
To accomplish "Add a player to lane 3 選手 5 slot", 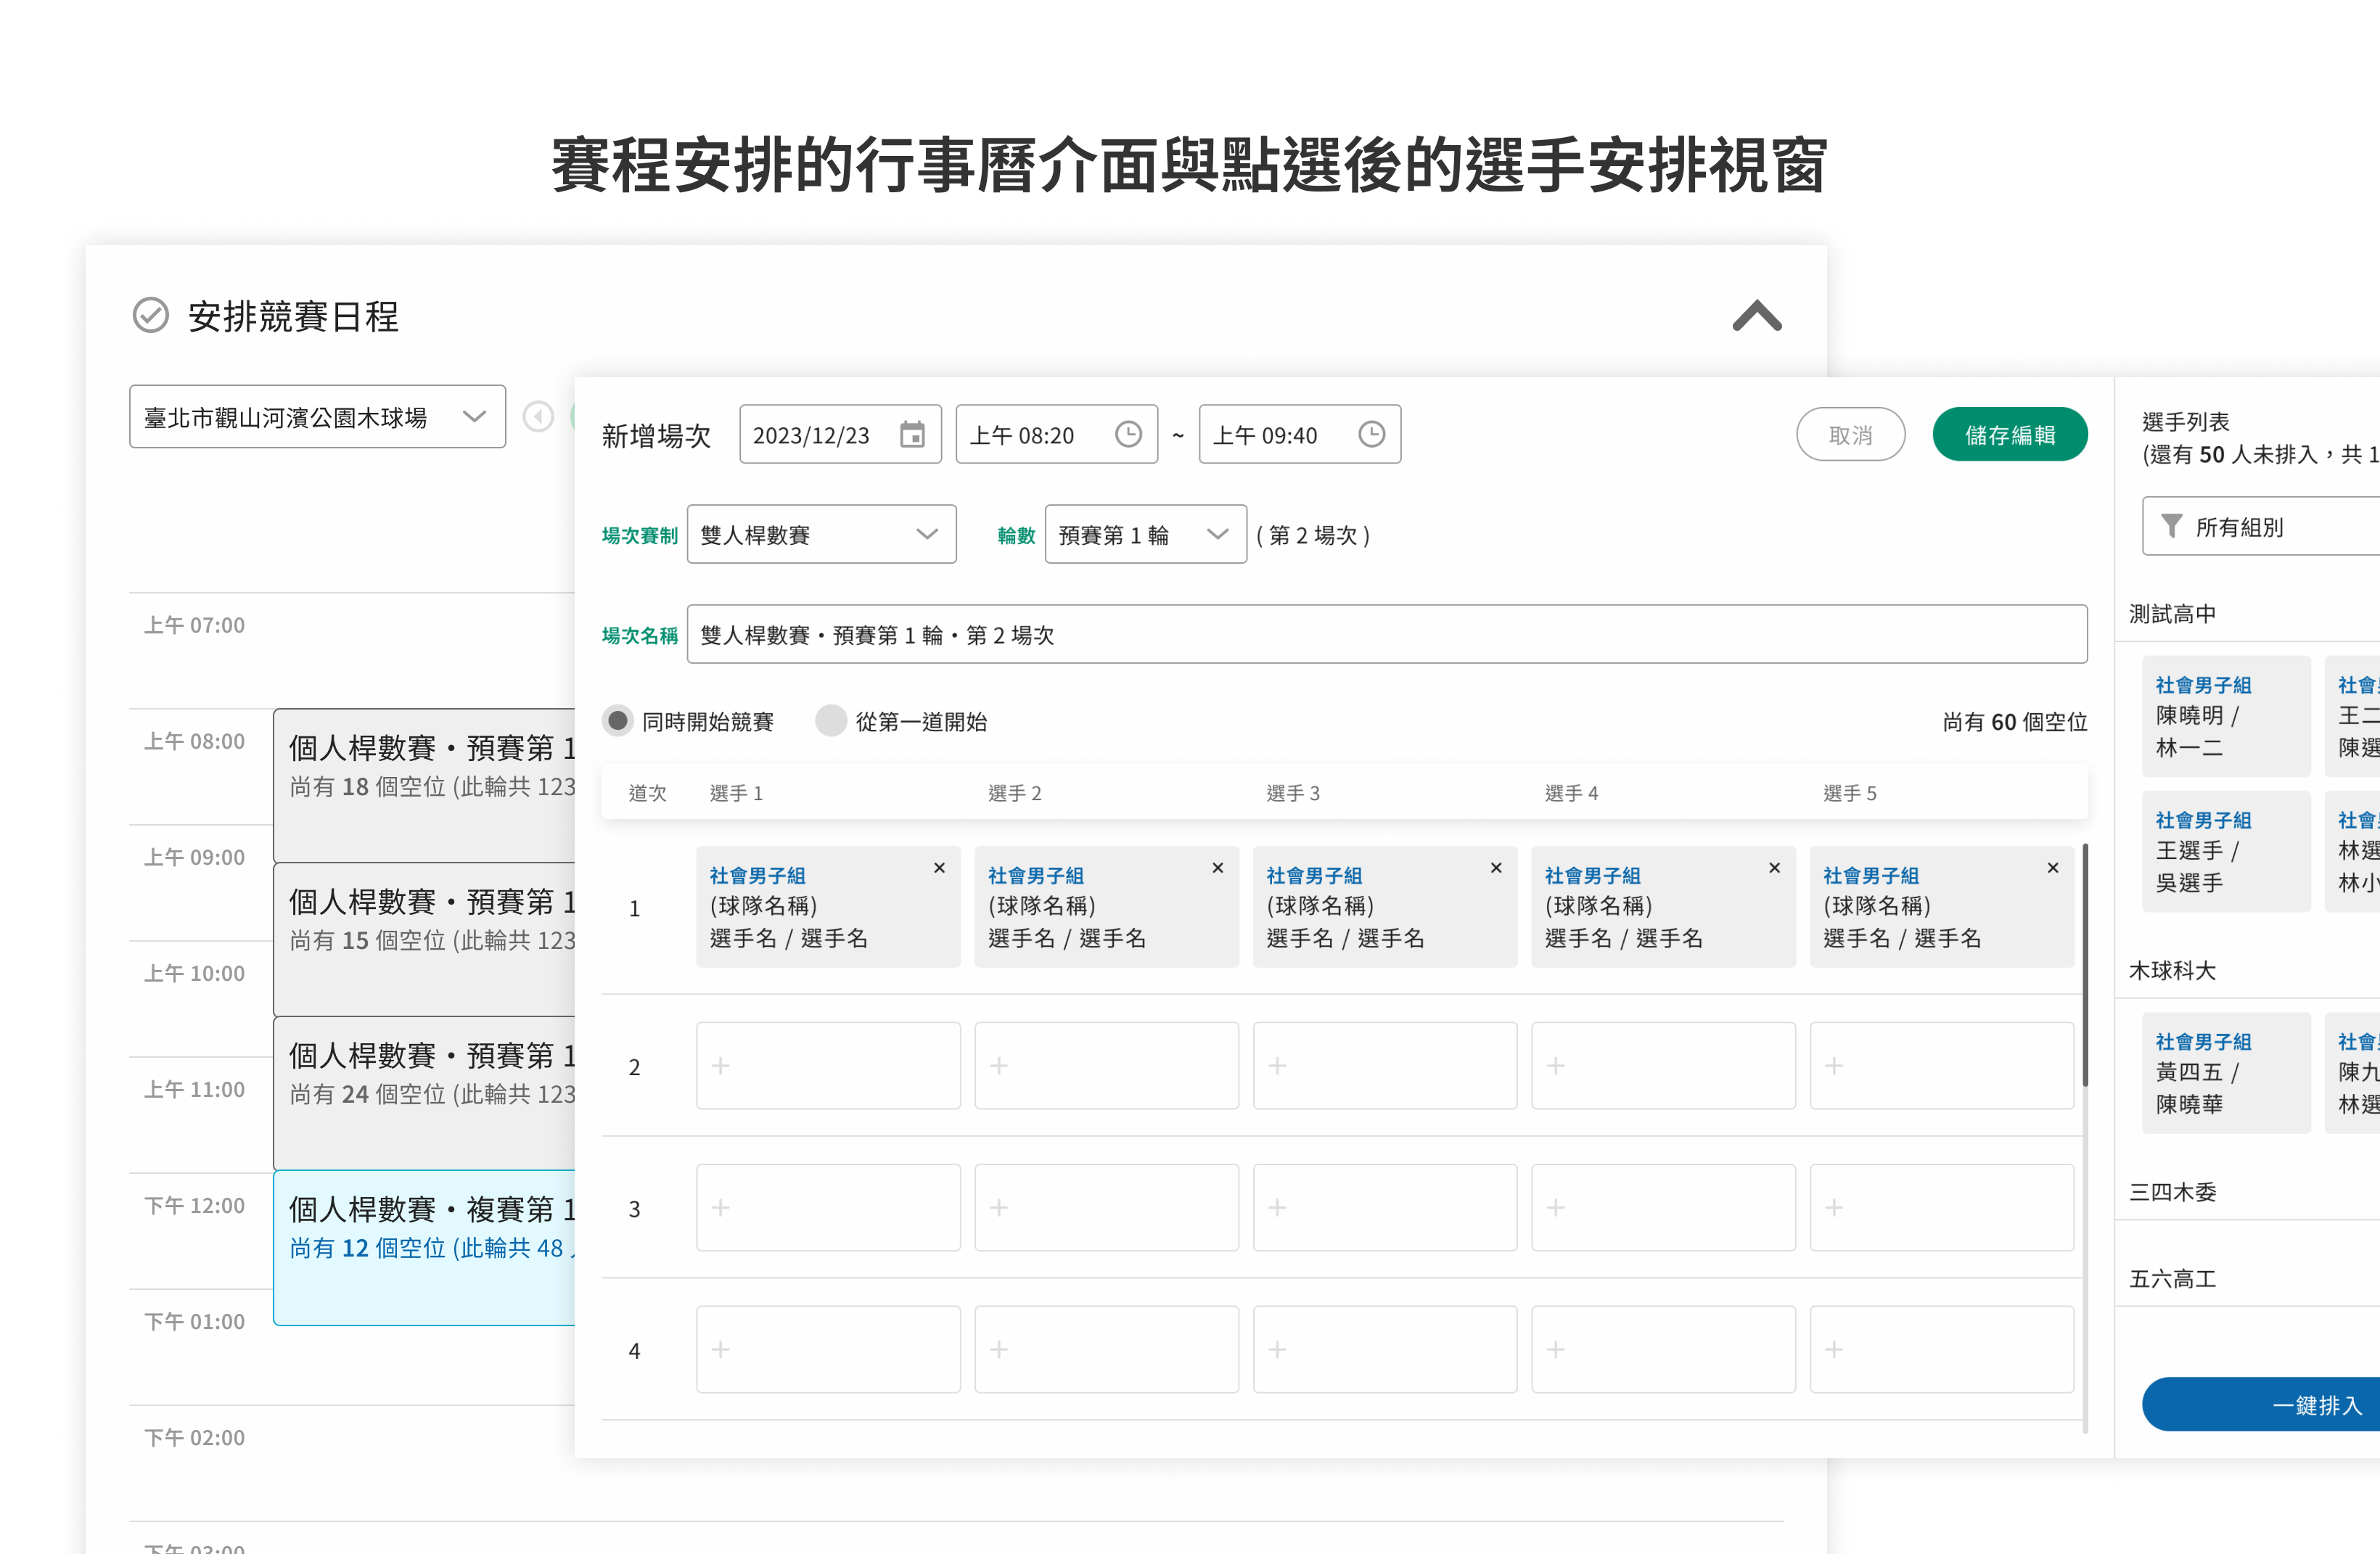I will point(1941,1207).
